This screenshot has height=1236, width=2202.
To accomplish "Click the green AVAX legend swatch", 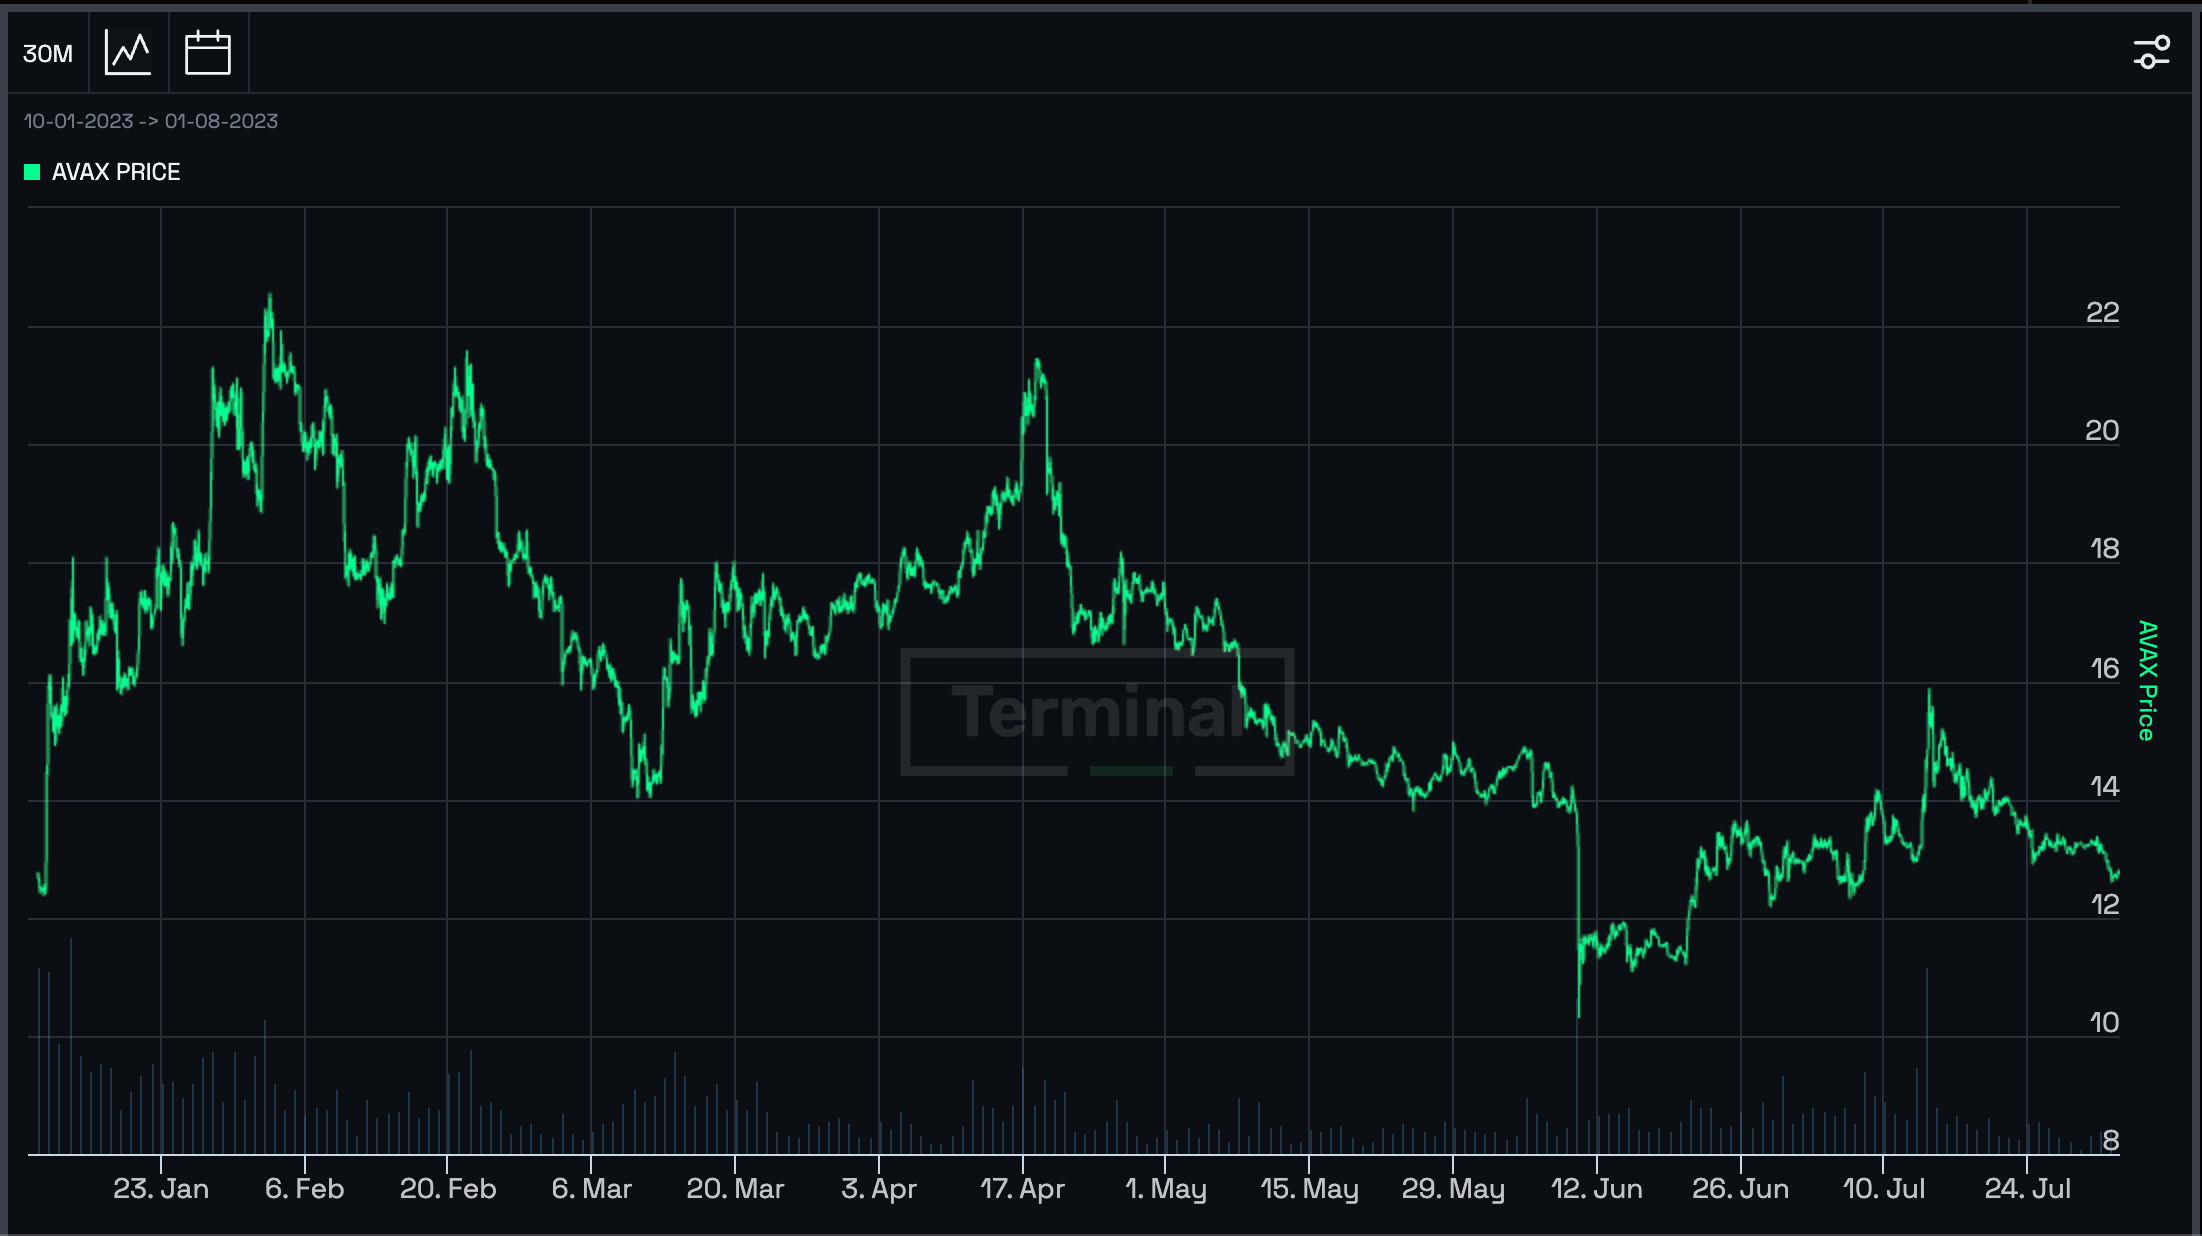I will [x=32, y=172].
